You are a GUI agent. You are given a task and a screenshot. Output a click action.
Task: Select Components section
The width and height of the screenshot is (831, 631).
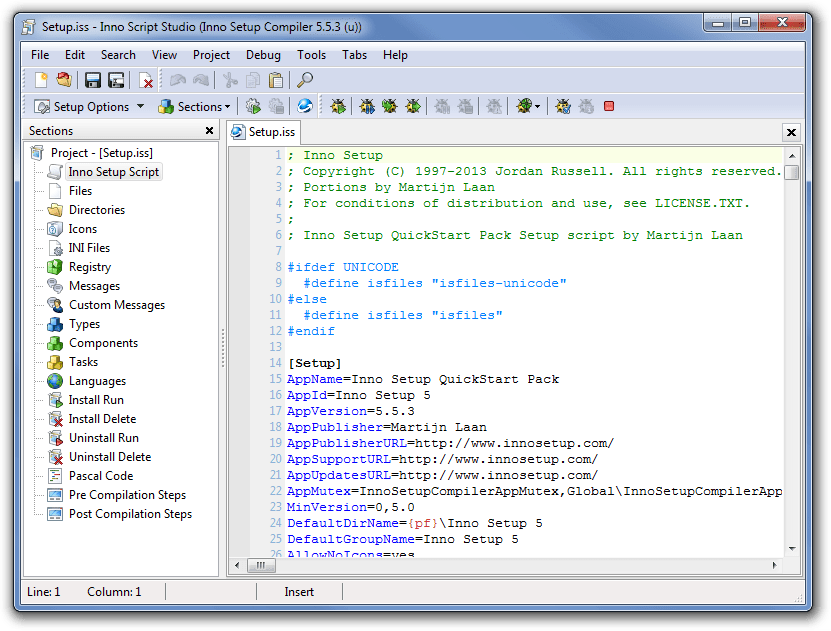coord(103,343)
